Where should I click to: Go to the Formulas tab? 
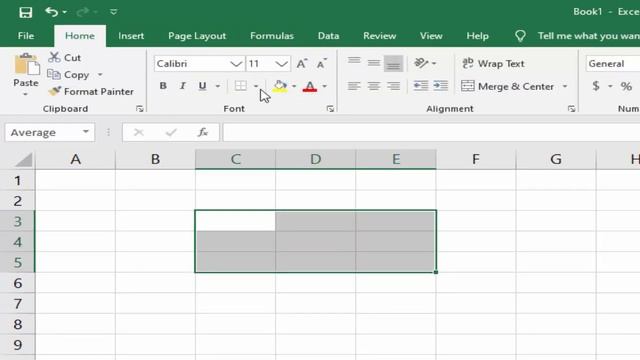coord(272,36)
